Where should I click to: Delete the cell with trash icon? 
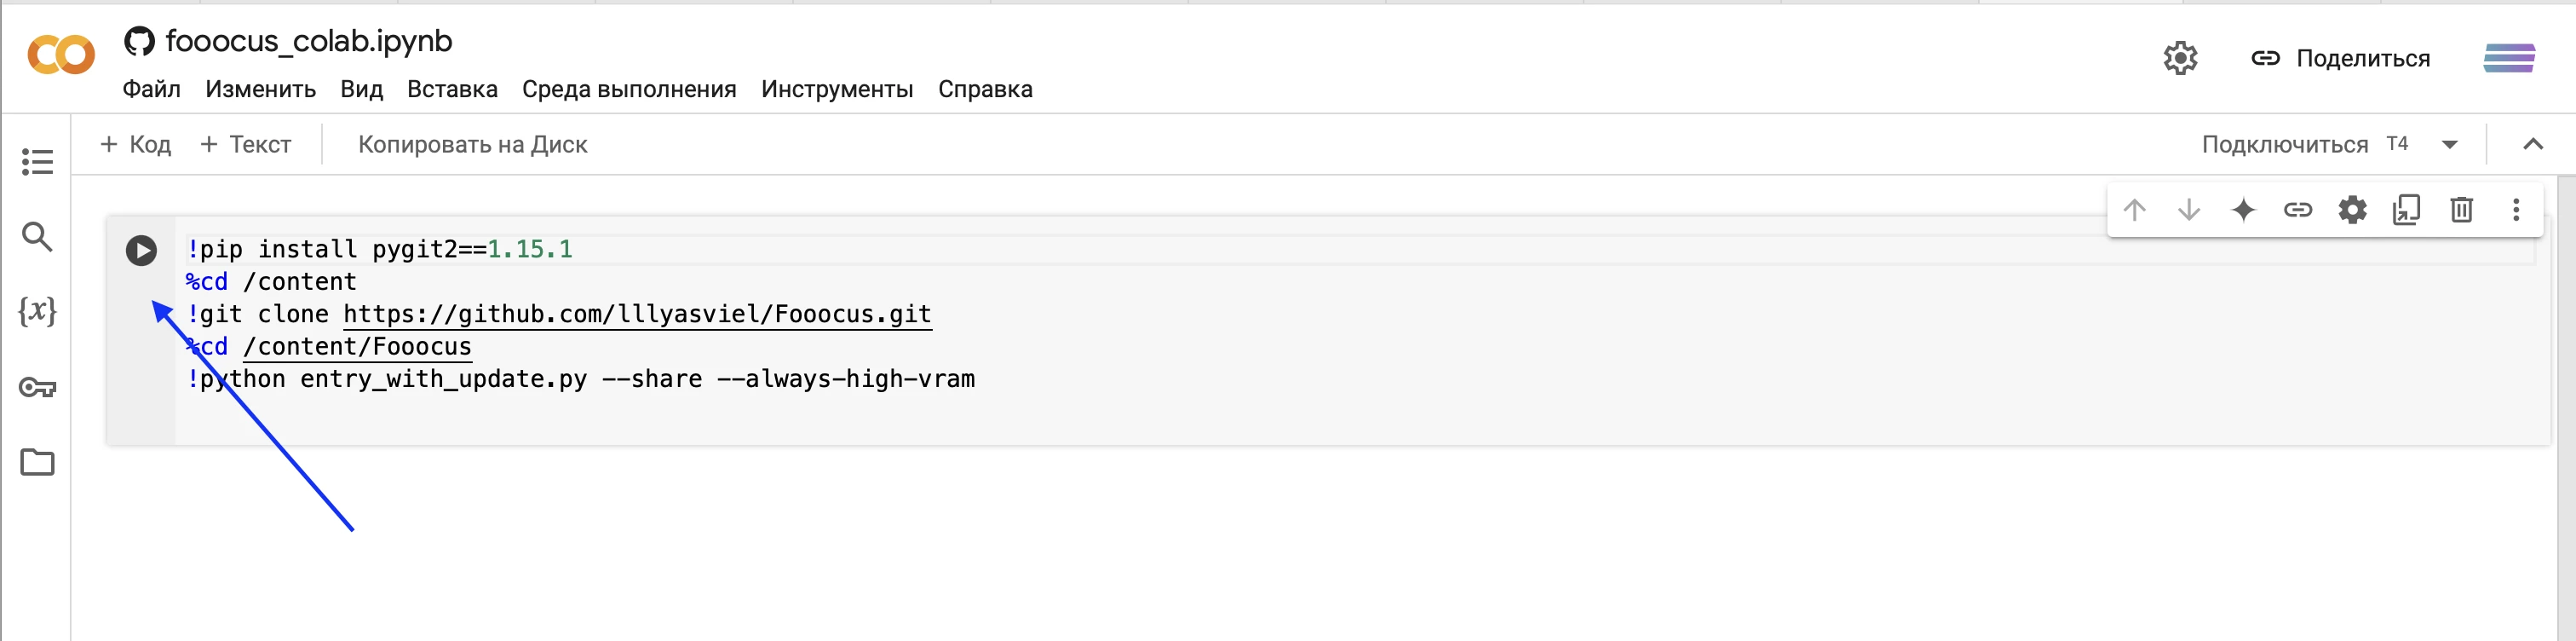click(x=2462, y=210)
